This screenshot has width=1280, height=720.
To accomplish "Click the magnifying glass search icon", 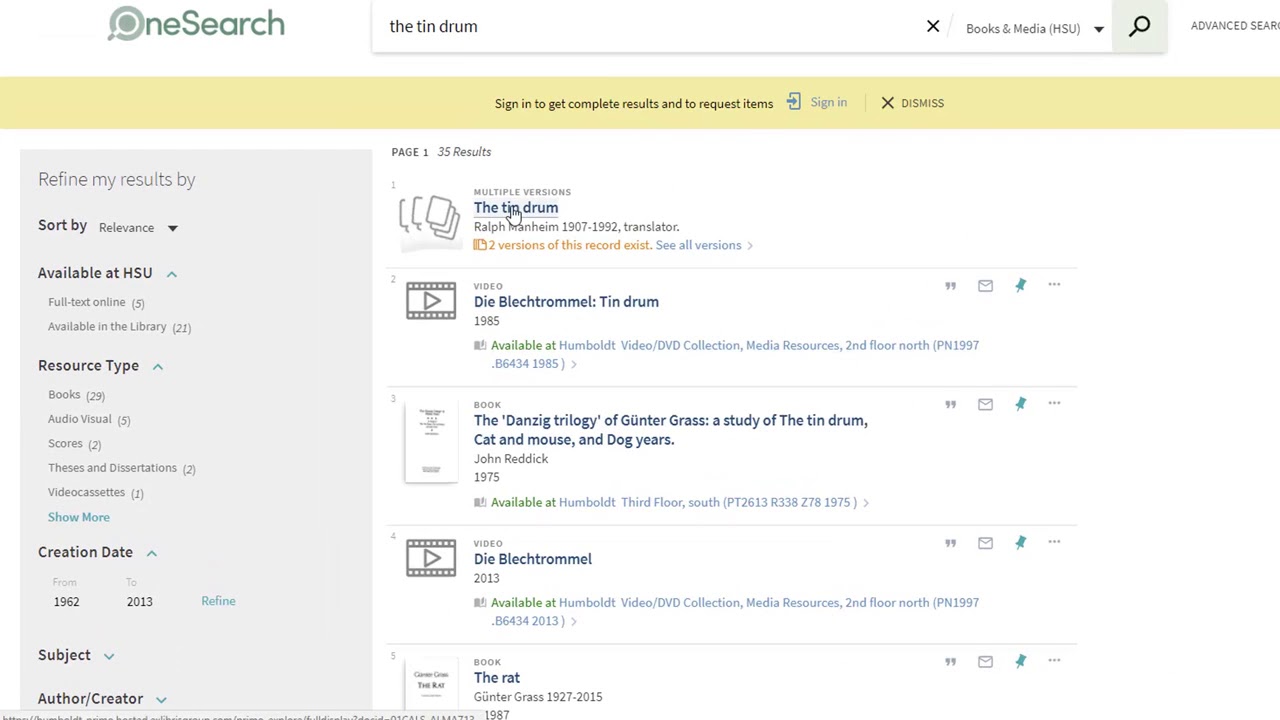I will pyautogui.click(x=1139, y=27).
